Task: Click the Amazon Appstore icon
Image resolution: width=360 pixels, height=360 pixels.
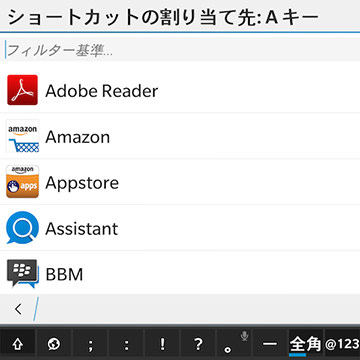Action: click(22, 182)
